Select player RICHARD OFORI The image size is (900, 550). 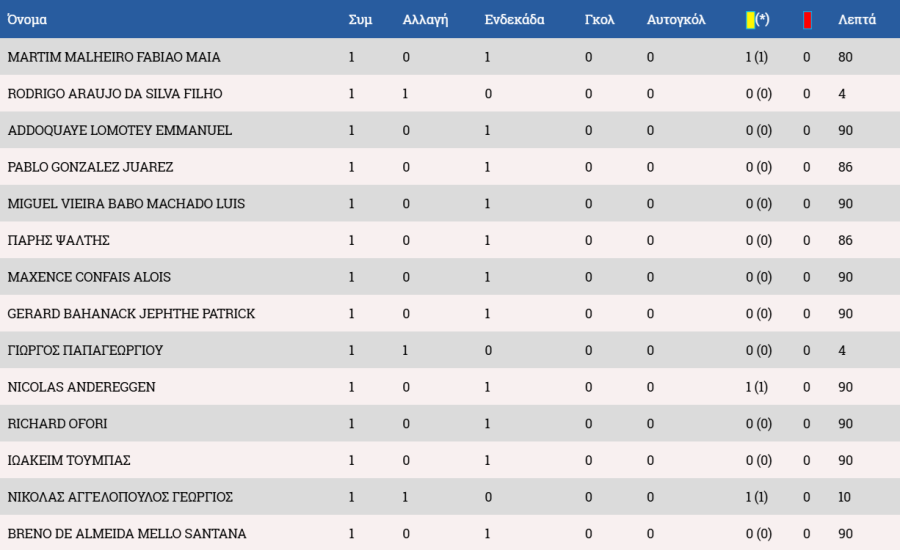click(57, 424)
